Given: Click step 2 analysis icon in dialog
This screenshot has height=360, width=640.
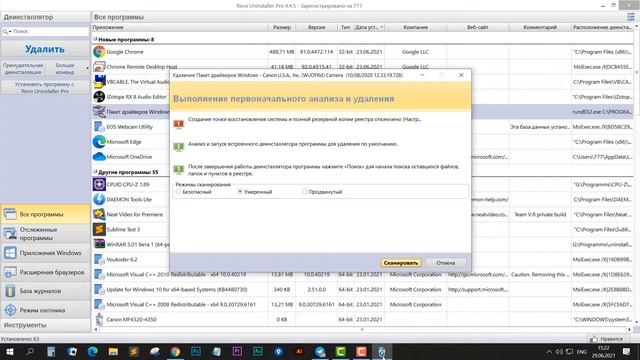Looking at the screenshot, I should pyautogui.click(x=179, y=147).
